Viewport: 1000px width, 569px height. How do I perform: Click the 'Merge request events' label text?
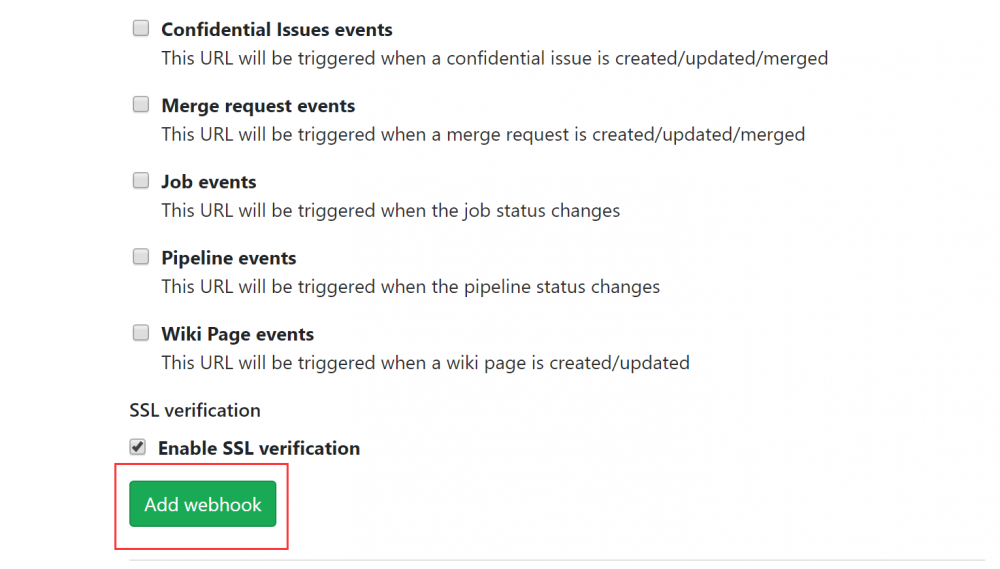coord(258,106)
